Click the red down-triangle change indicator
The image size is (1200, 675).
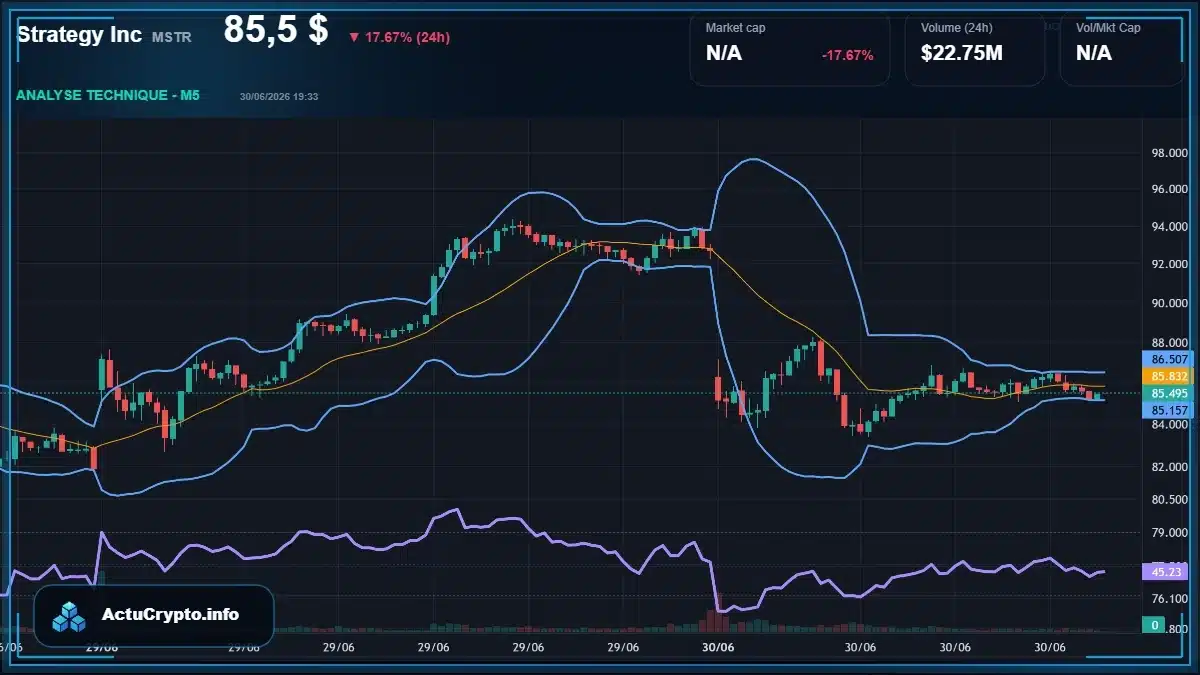(354, 38)
